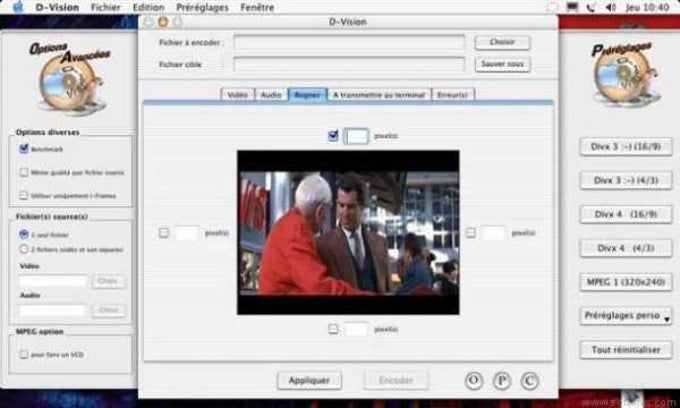Open the Préréglages menu

(x=202, y=7)
